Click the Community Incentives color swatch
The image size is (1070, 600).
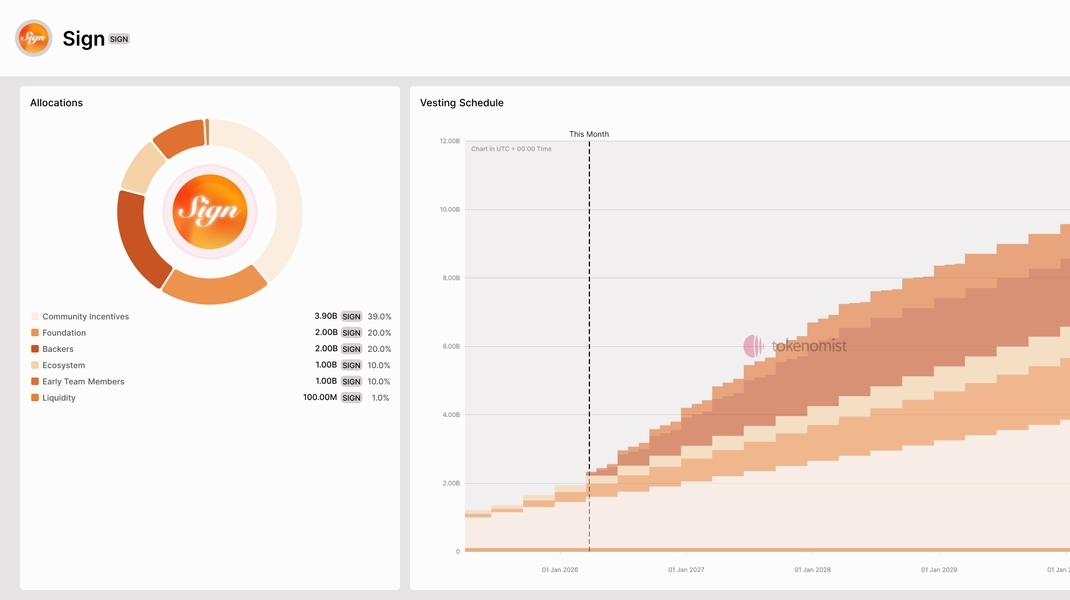(x=35, y=316)
